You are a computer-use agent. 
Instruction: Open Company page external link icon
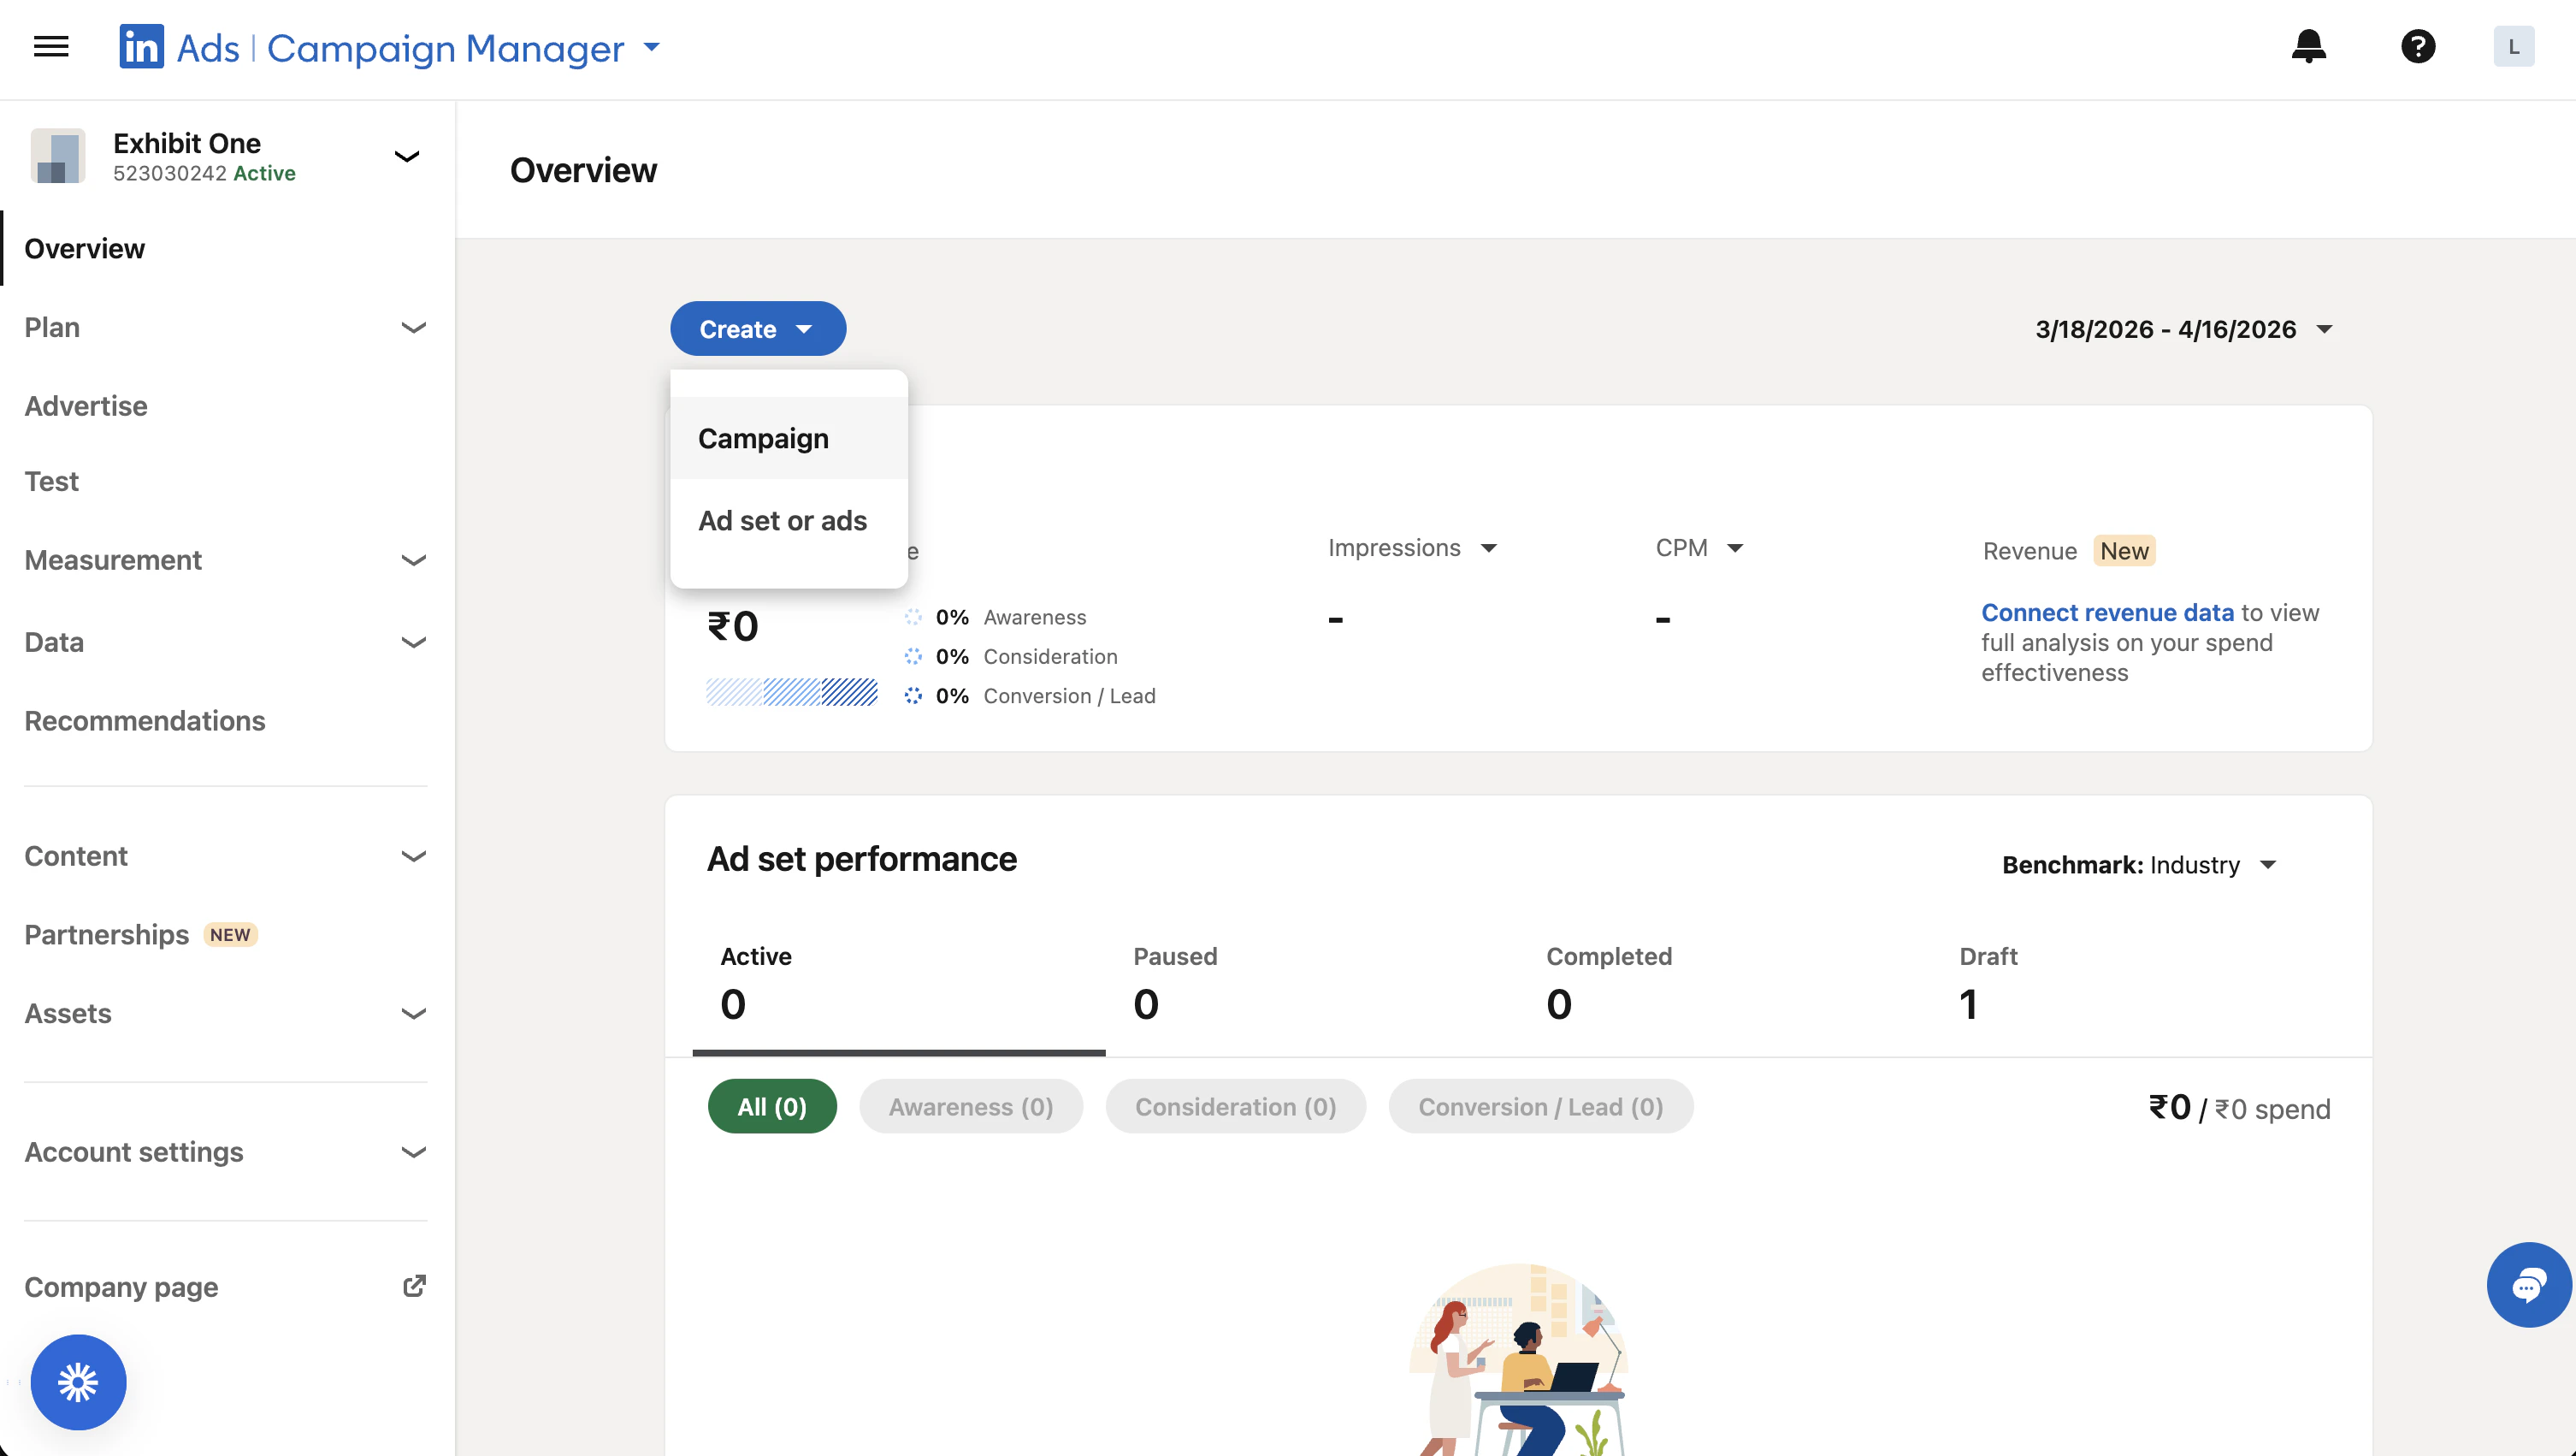[414, 1286]
